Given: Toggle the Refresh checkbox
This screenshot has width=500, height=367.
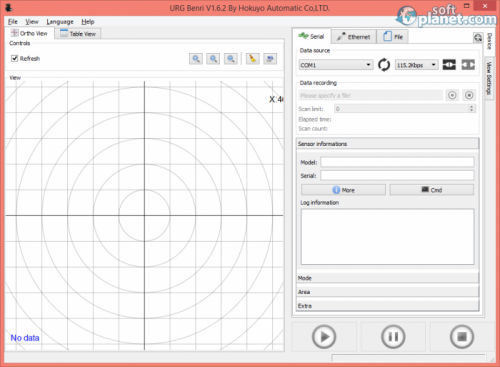Looking at the screenshot, I should coord(14,58).
